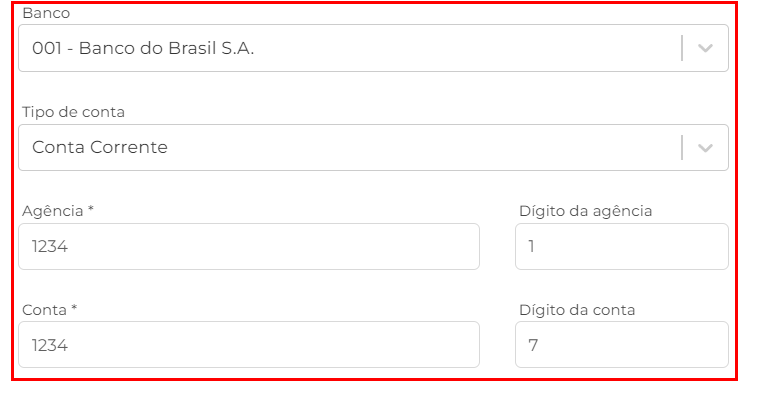Screen dimensions: 763x394
Task: Click the Banco field label
Action: click(x=46, y=13)
